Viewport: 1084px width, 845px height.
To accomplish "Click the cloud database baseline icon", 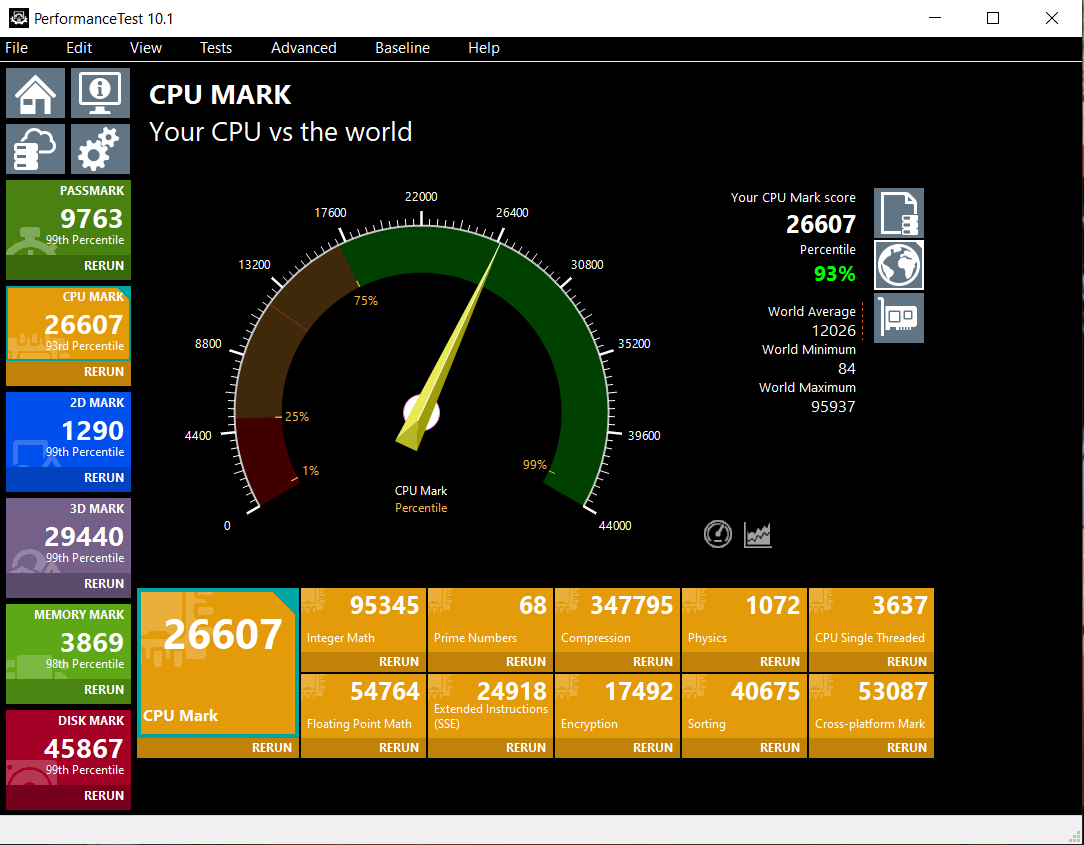I will click(x=36, y=149).
